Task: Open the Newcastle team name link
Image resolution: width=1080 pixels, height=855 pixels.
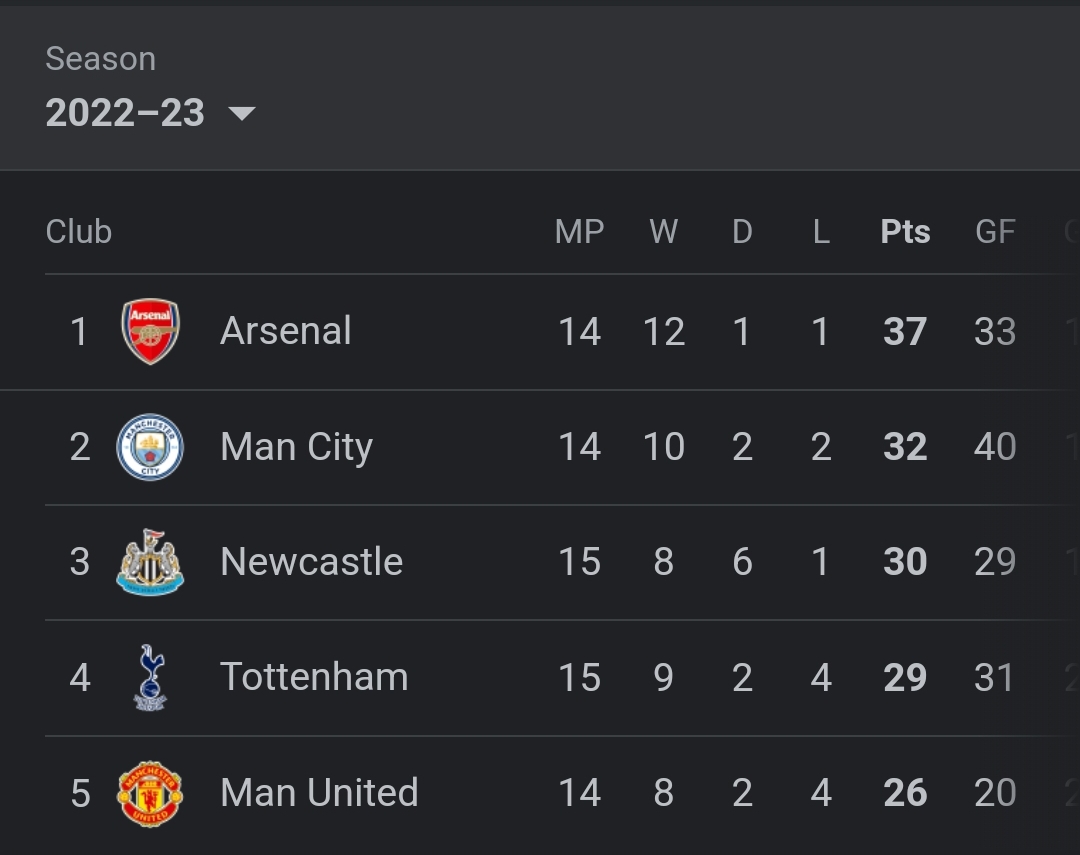Action: (311, 562)
